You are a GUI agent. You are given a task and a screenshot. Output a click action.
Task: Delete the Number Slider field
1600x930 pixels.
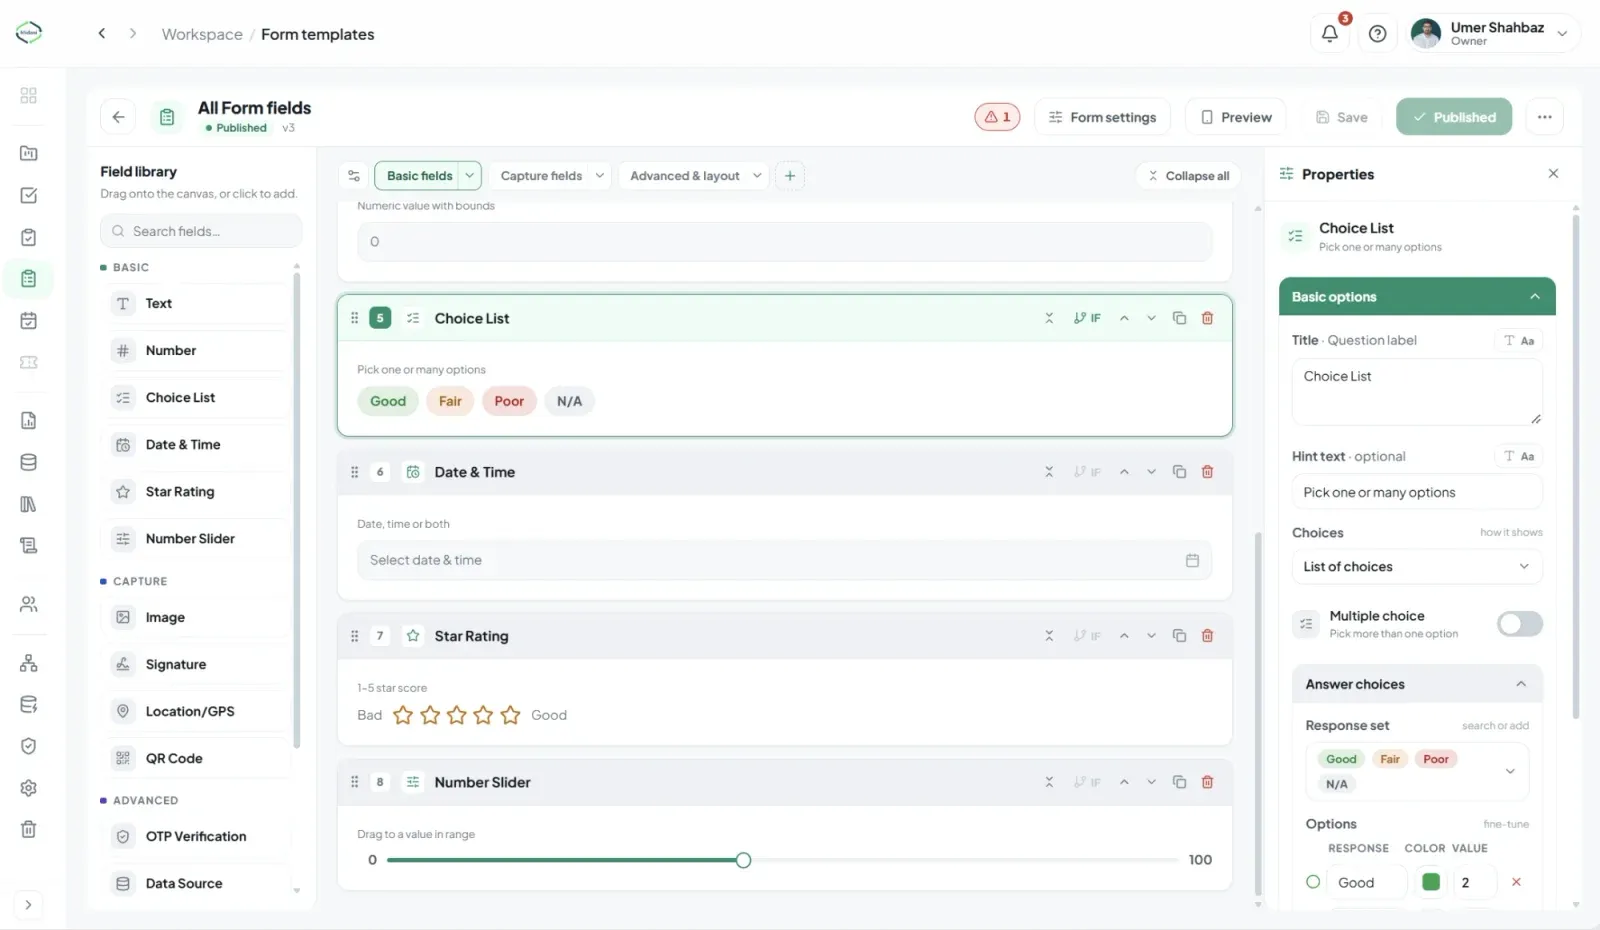coord(1207,782)
